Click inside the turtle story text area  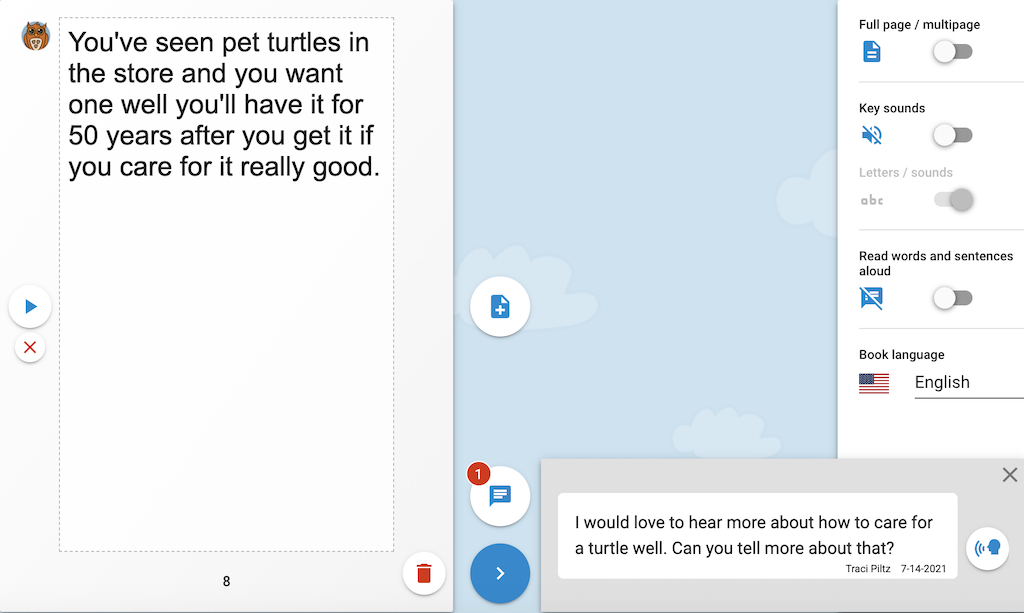pyautogui.click(x=227, y=285)
